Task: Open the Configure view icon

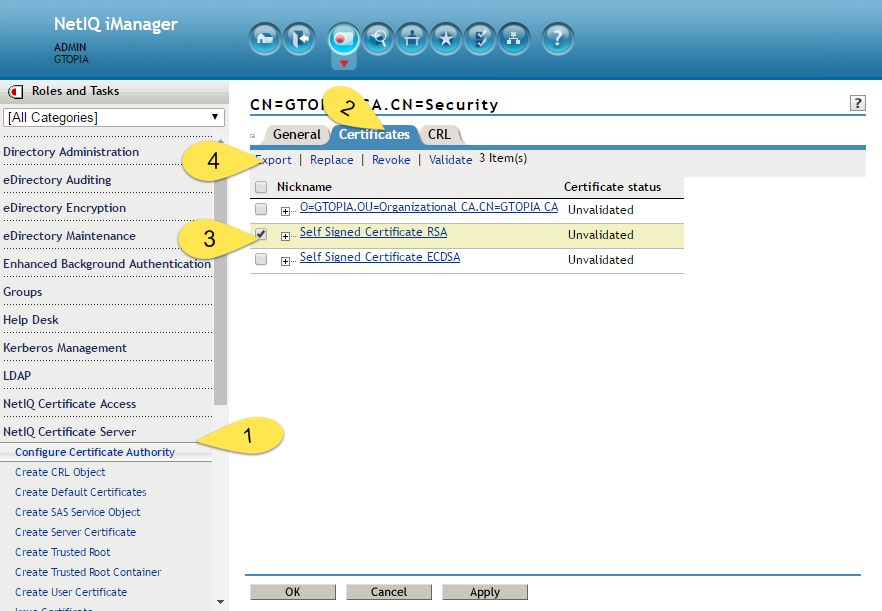Action: point(410,38)
